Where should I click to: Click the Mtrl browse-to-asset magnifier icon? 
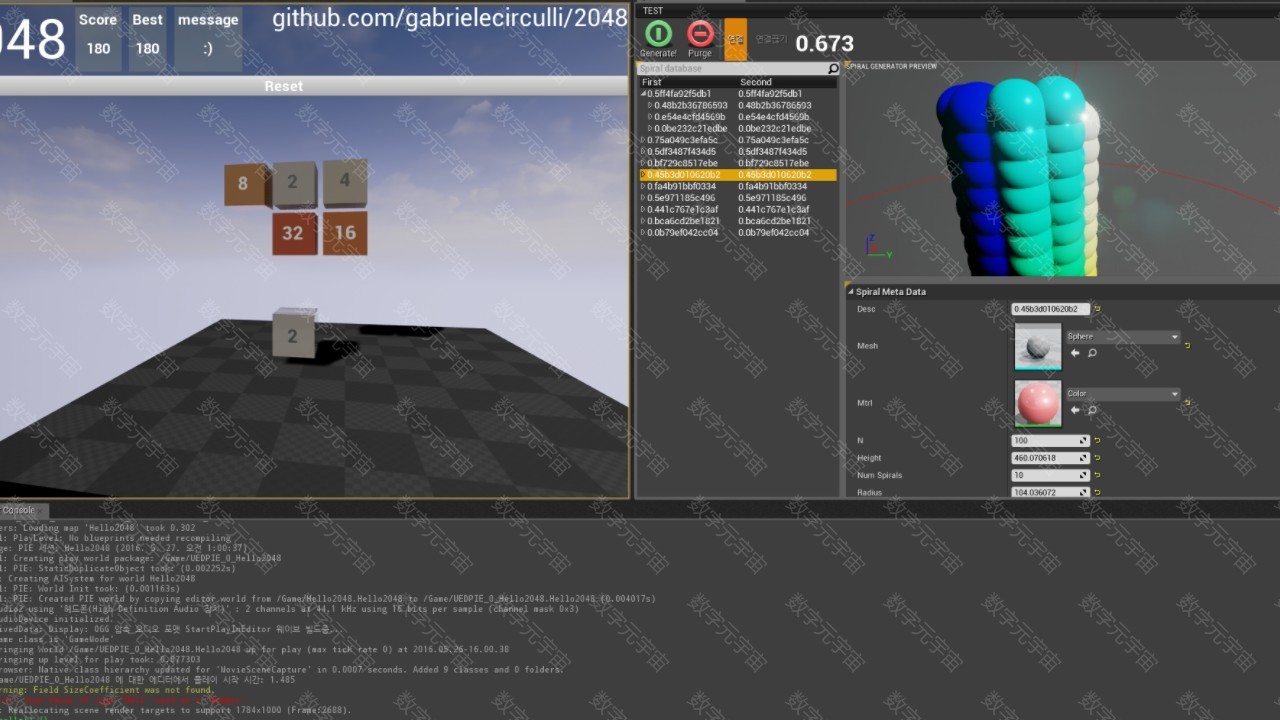click(1092, 410)
